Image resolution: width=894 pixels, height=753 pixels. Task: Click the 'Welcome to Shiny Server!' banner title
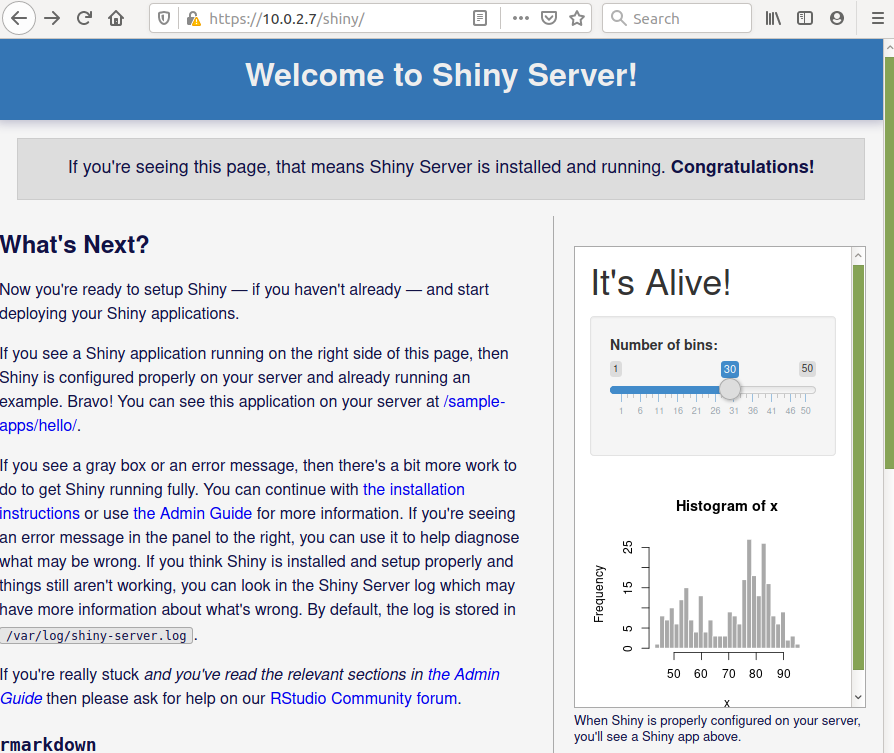click(x=441, y=75)
